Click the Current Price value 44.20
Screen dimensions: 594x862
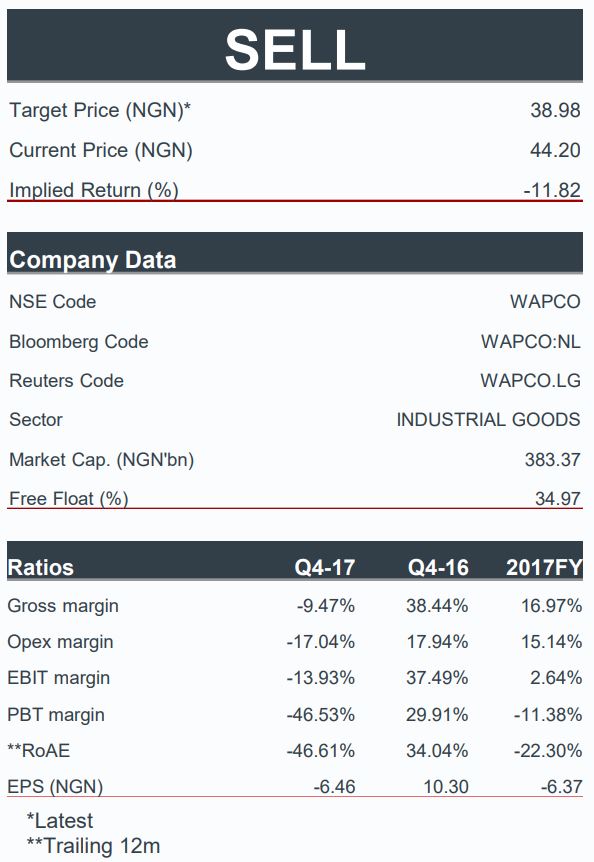[x=555, y=150]
